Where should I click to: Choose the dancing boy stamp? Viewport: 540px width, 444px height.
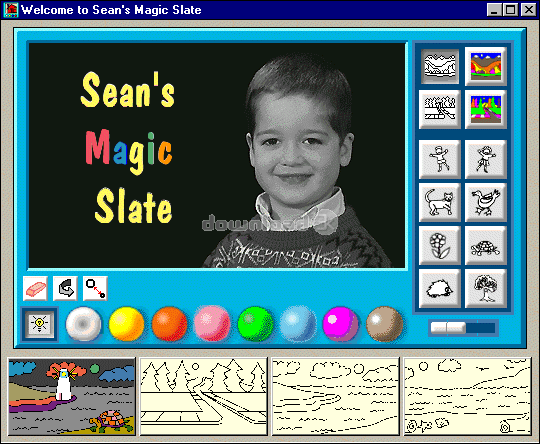pyautogui.click(x=440, y=159)
